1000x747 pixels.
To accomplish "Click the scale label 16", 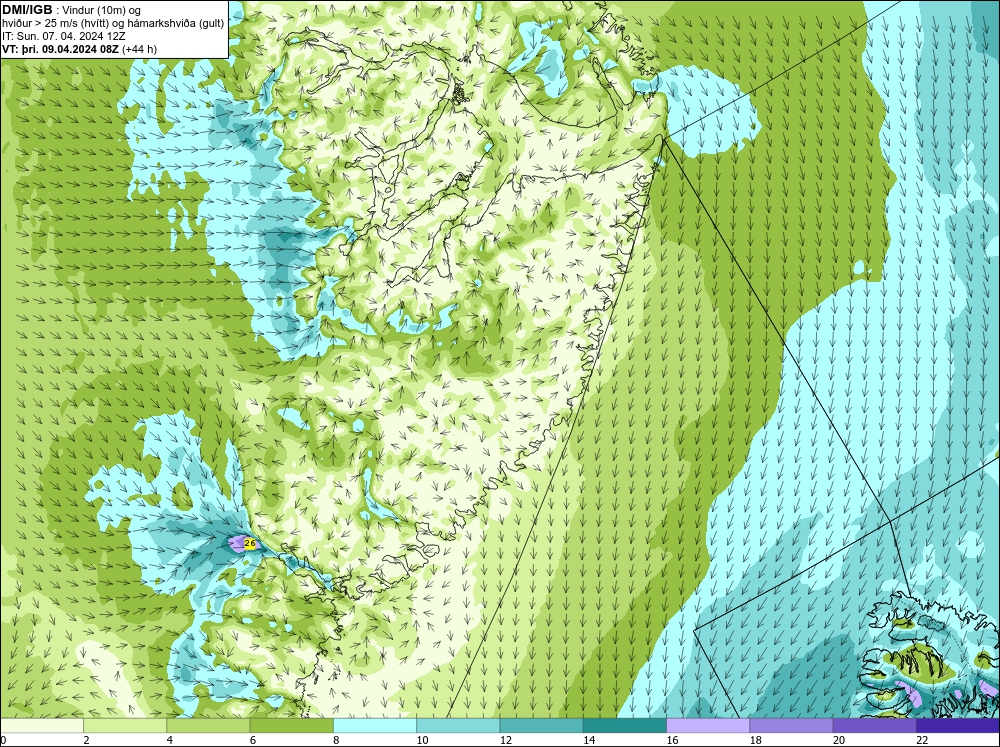I will click(x=673, y=740).
